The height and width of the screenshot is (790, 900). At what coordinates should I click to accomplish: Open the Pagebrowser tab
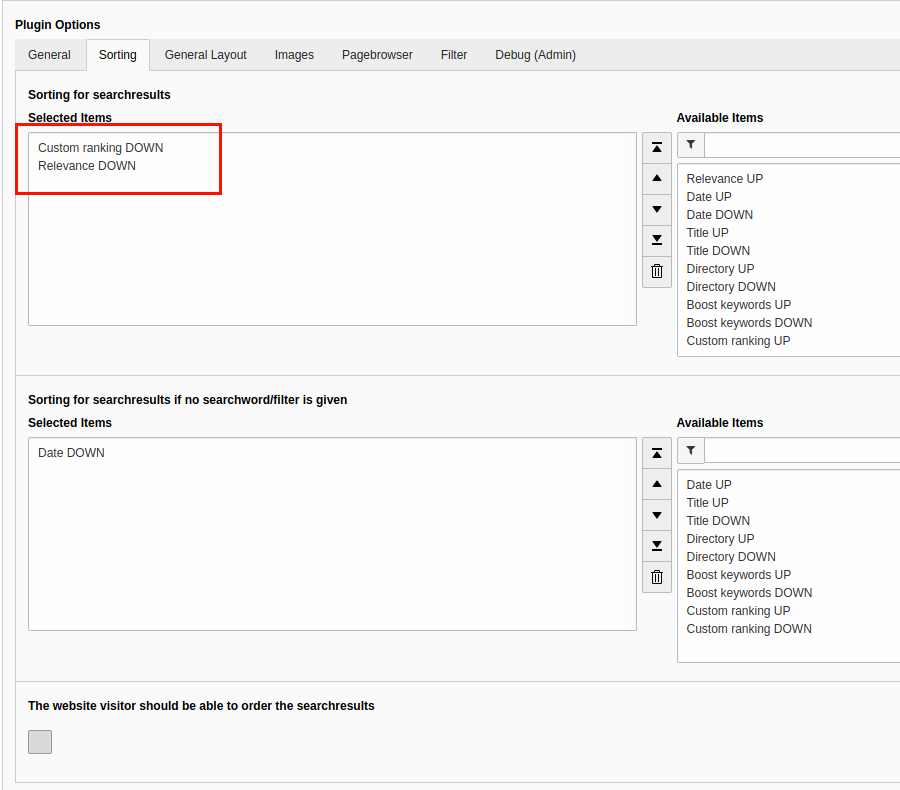click(x=377, y=55)
